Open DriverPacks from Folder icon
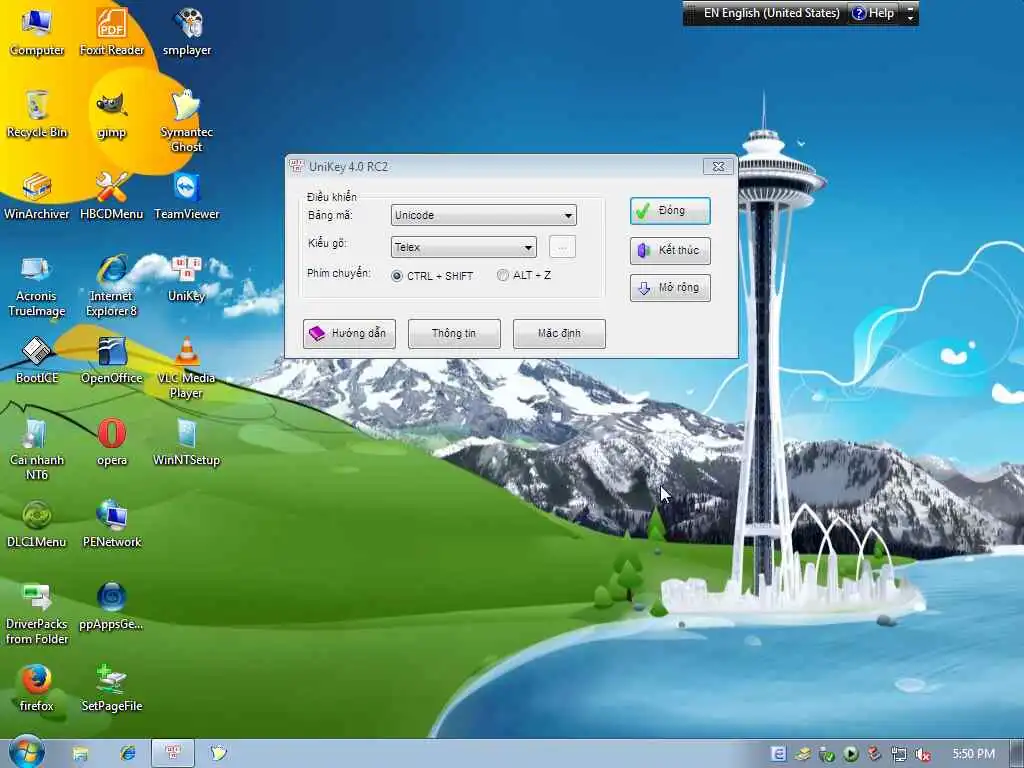 37,614
